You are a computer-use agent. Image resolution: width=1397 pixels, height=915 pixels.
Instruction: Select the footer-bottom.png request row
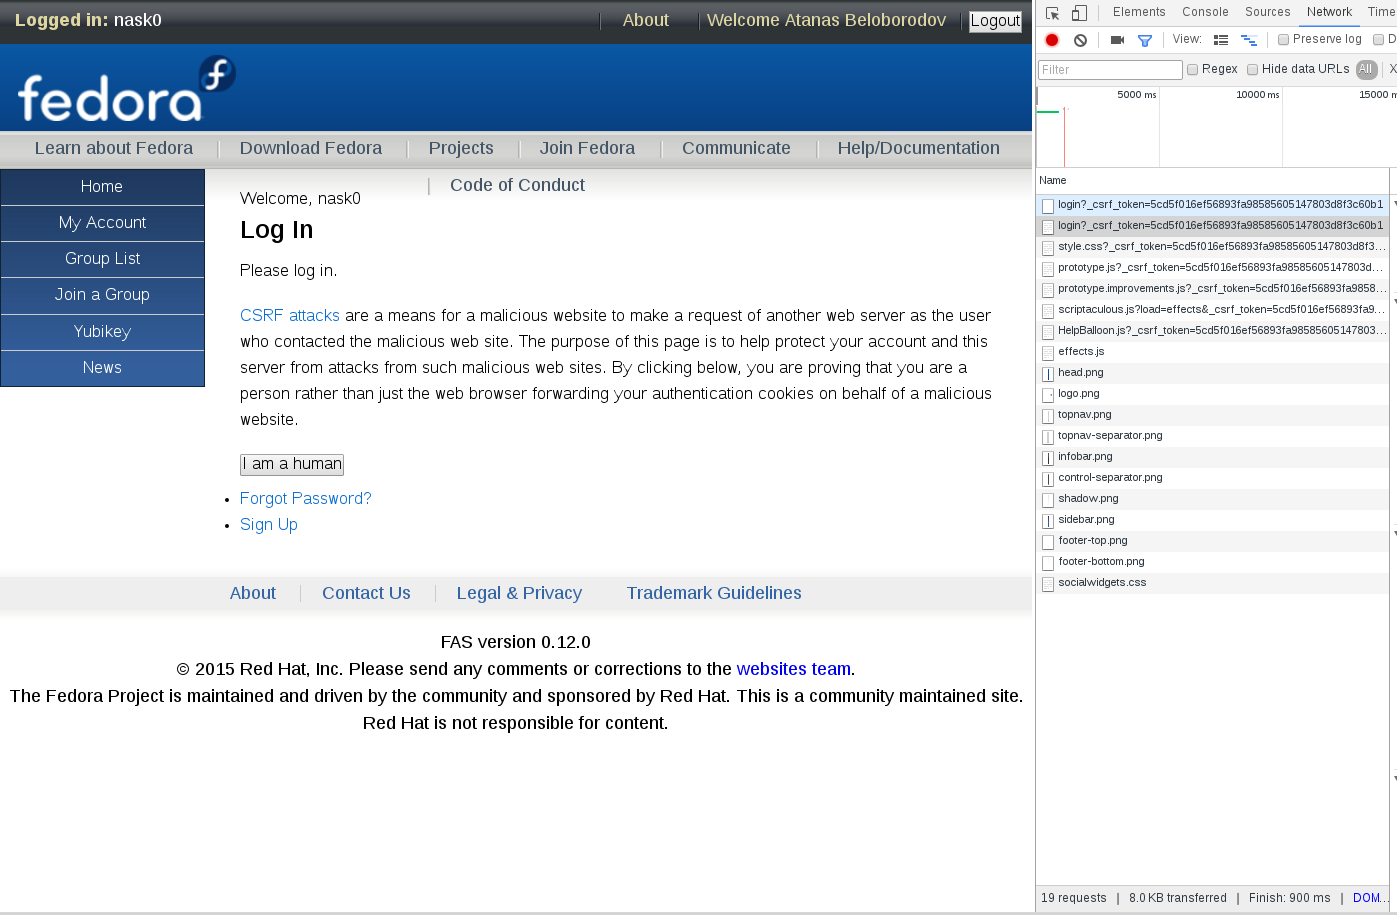tap(1213, 562)
